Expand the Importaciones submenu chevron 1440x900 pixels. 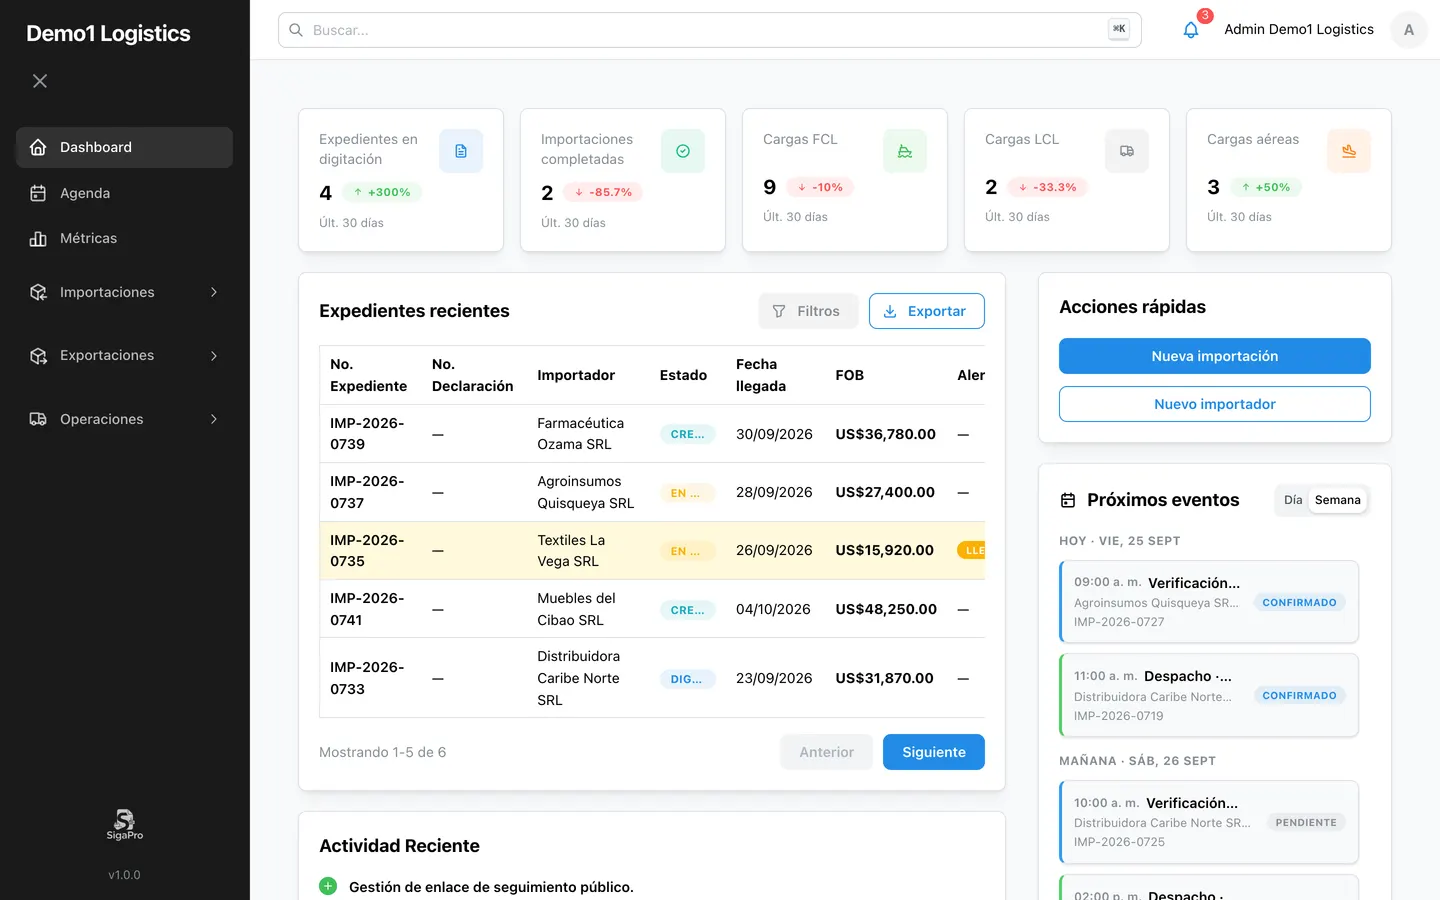[x=214, y=292]
